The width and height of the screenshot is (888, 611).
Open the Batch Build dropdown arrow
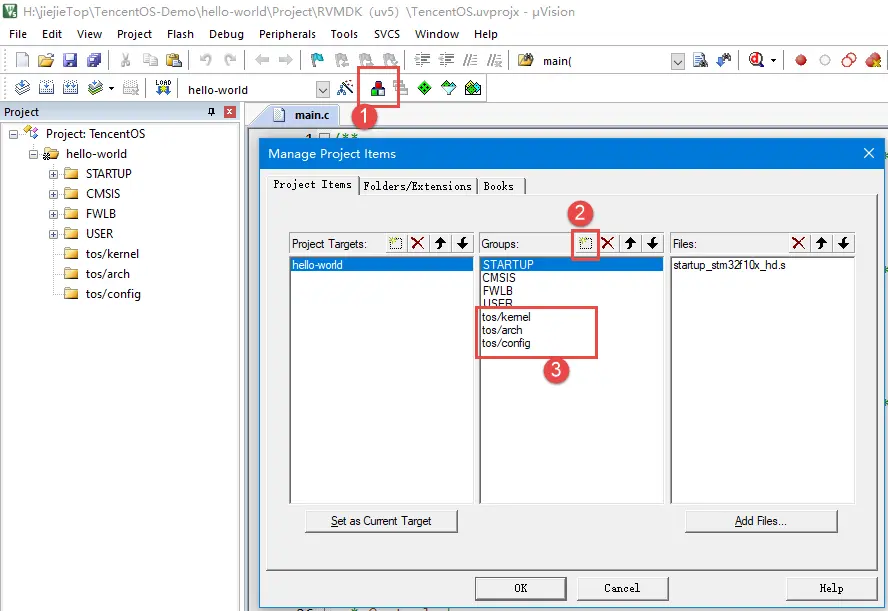coord(111,88)
